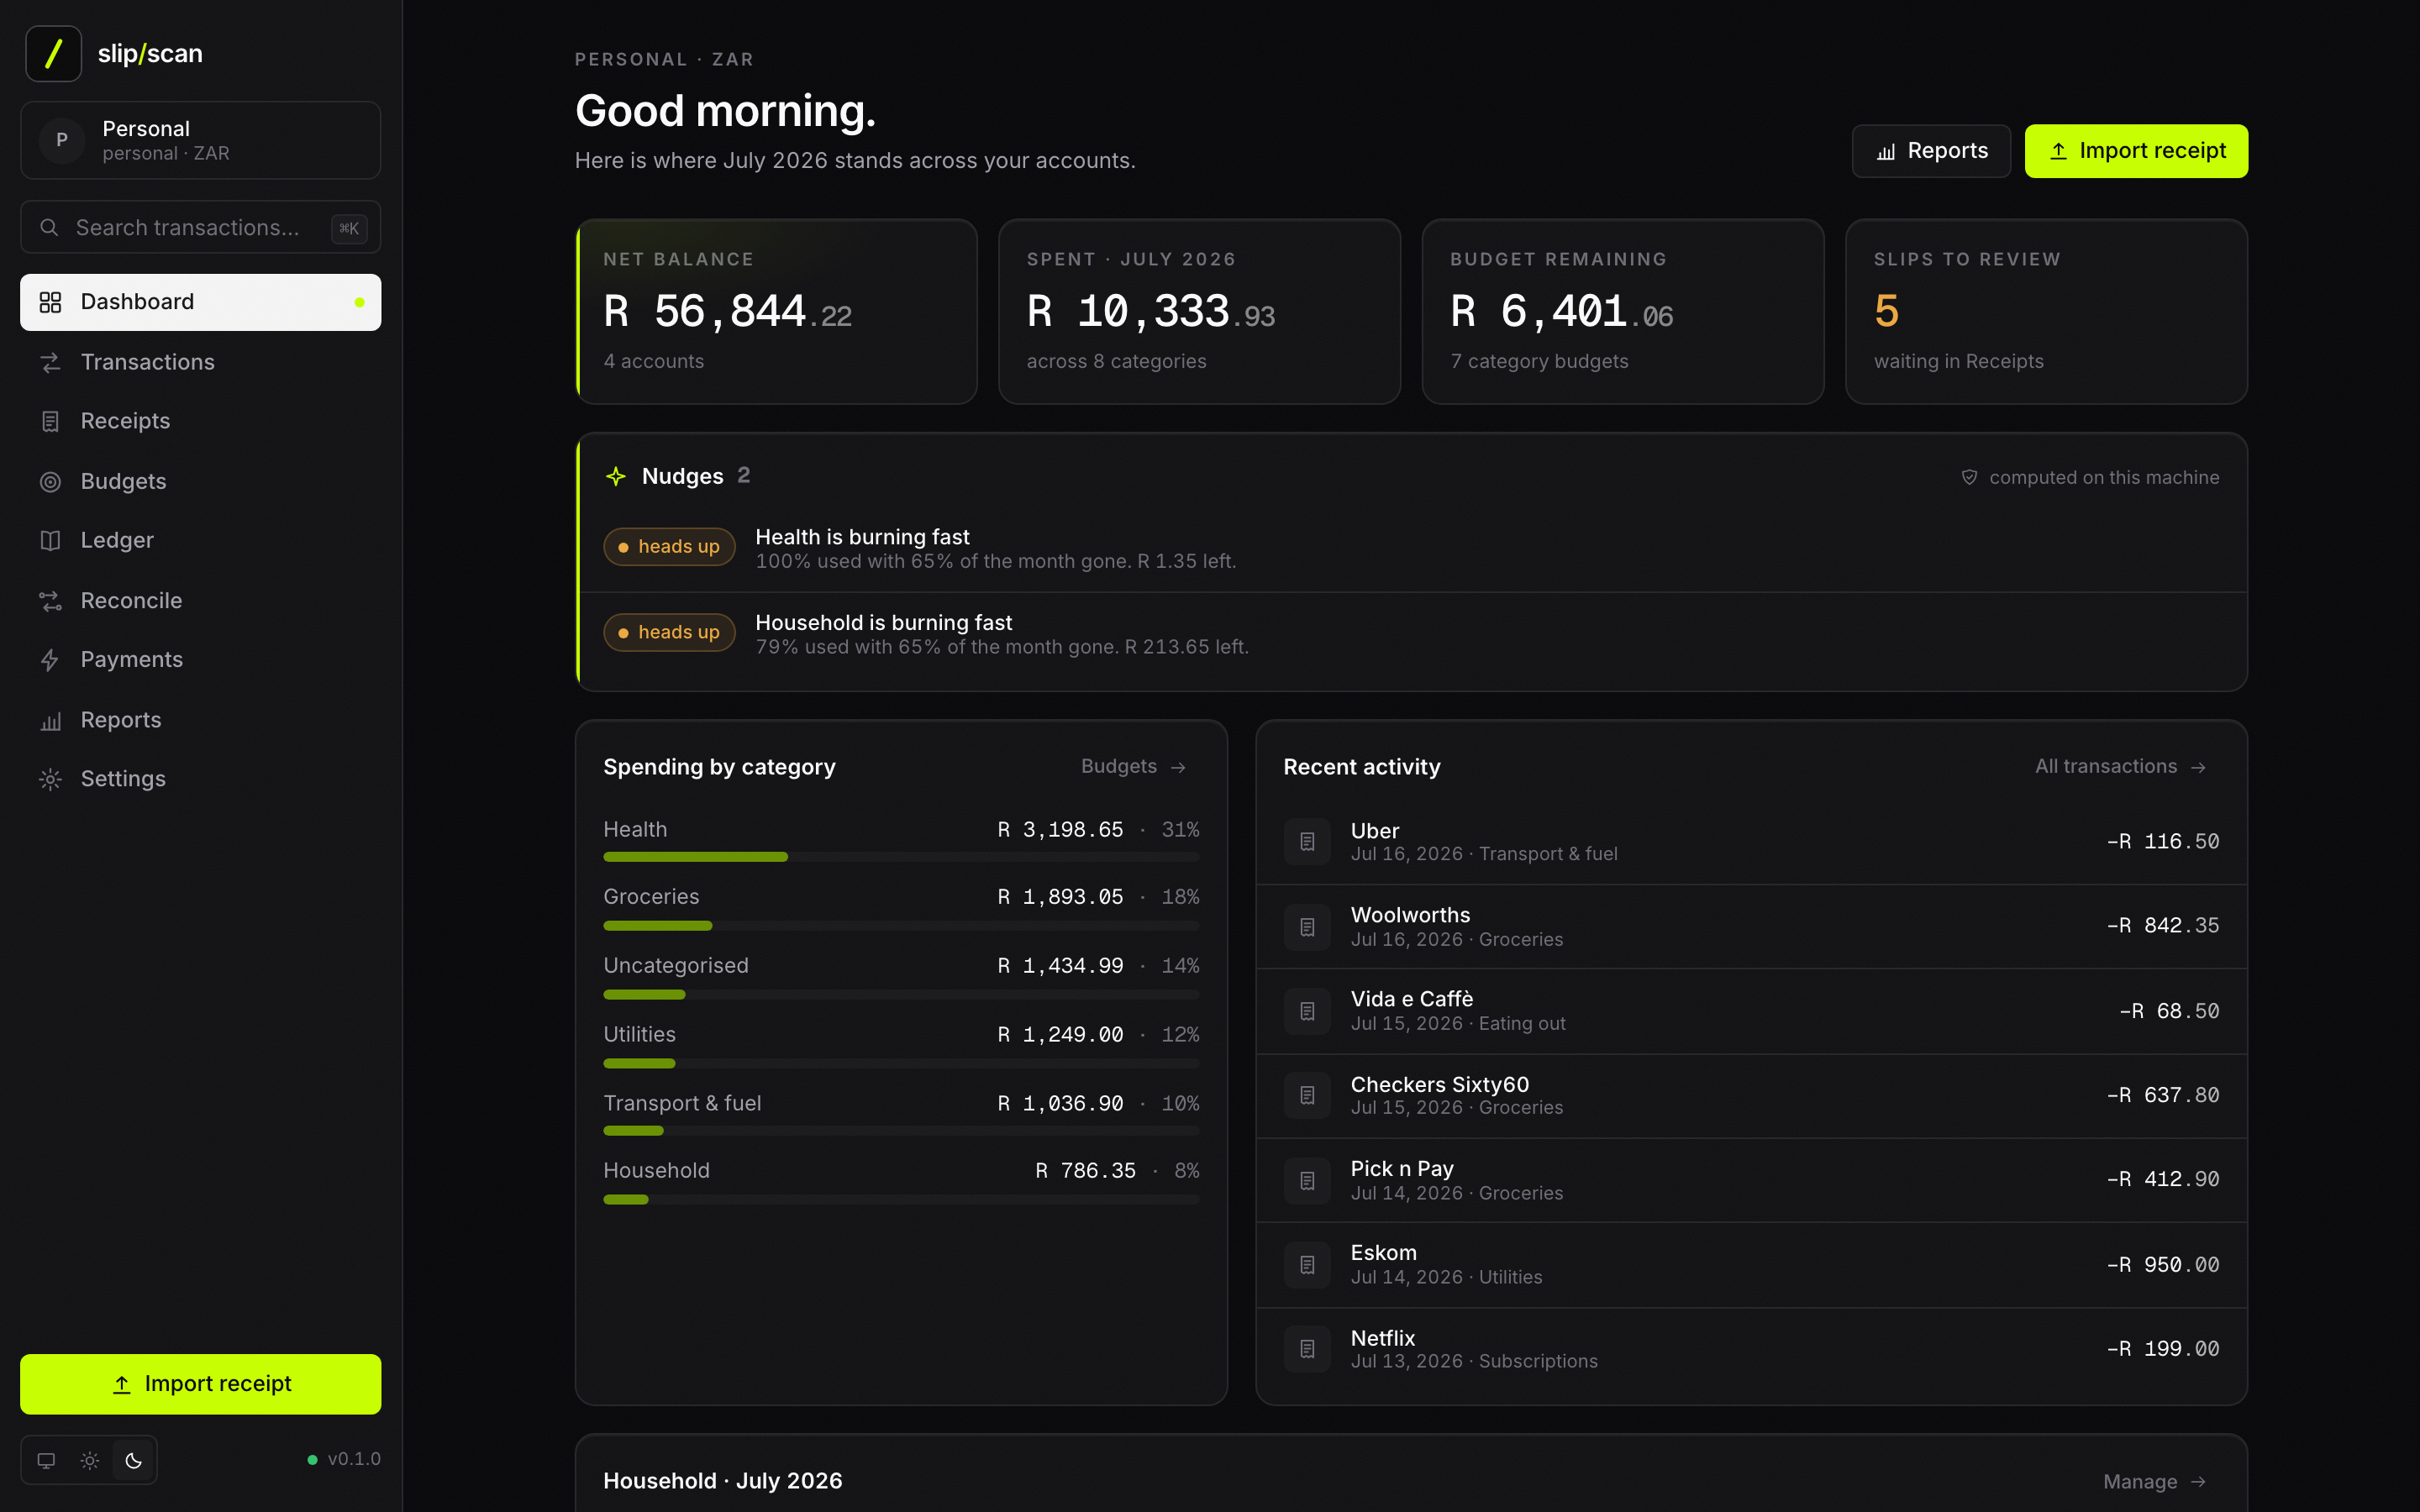The width and height of the screenshot is (2420, 1512).
Task: Click the ⌘K shortcut badge in search
Action: 349,228
